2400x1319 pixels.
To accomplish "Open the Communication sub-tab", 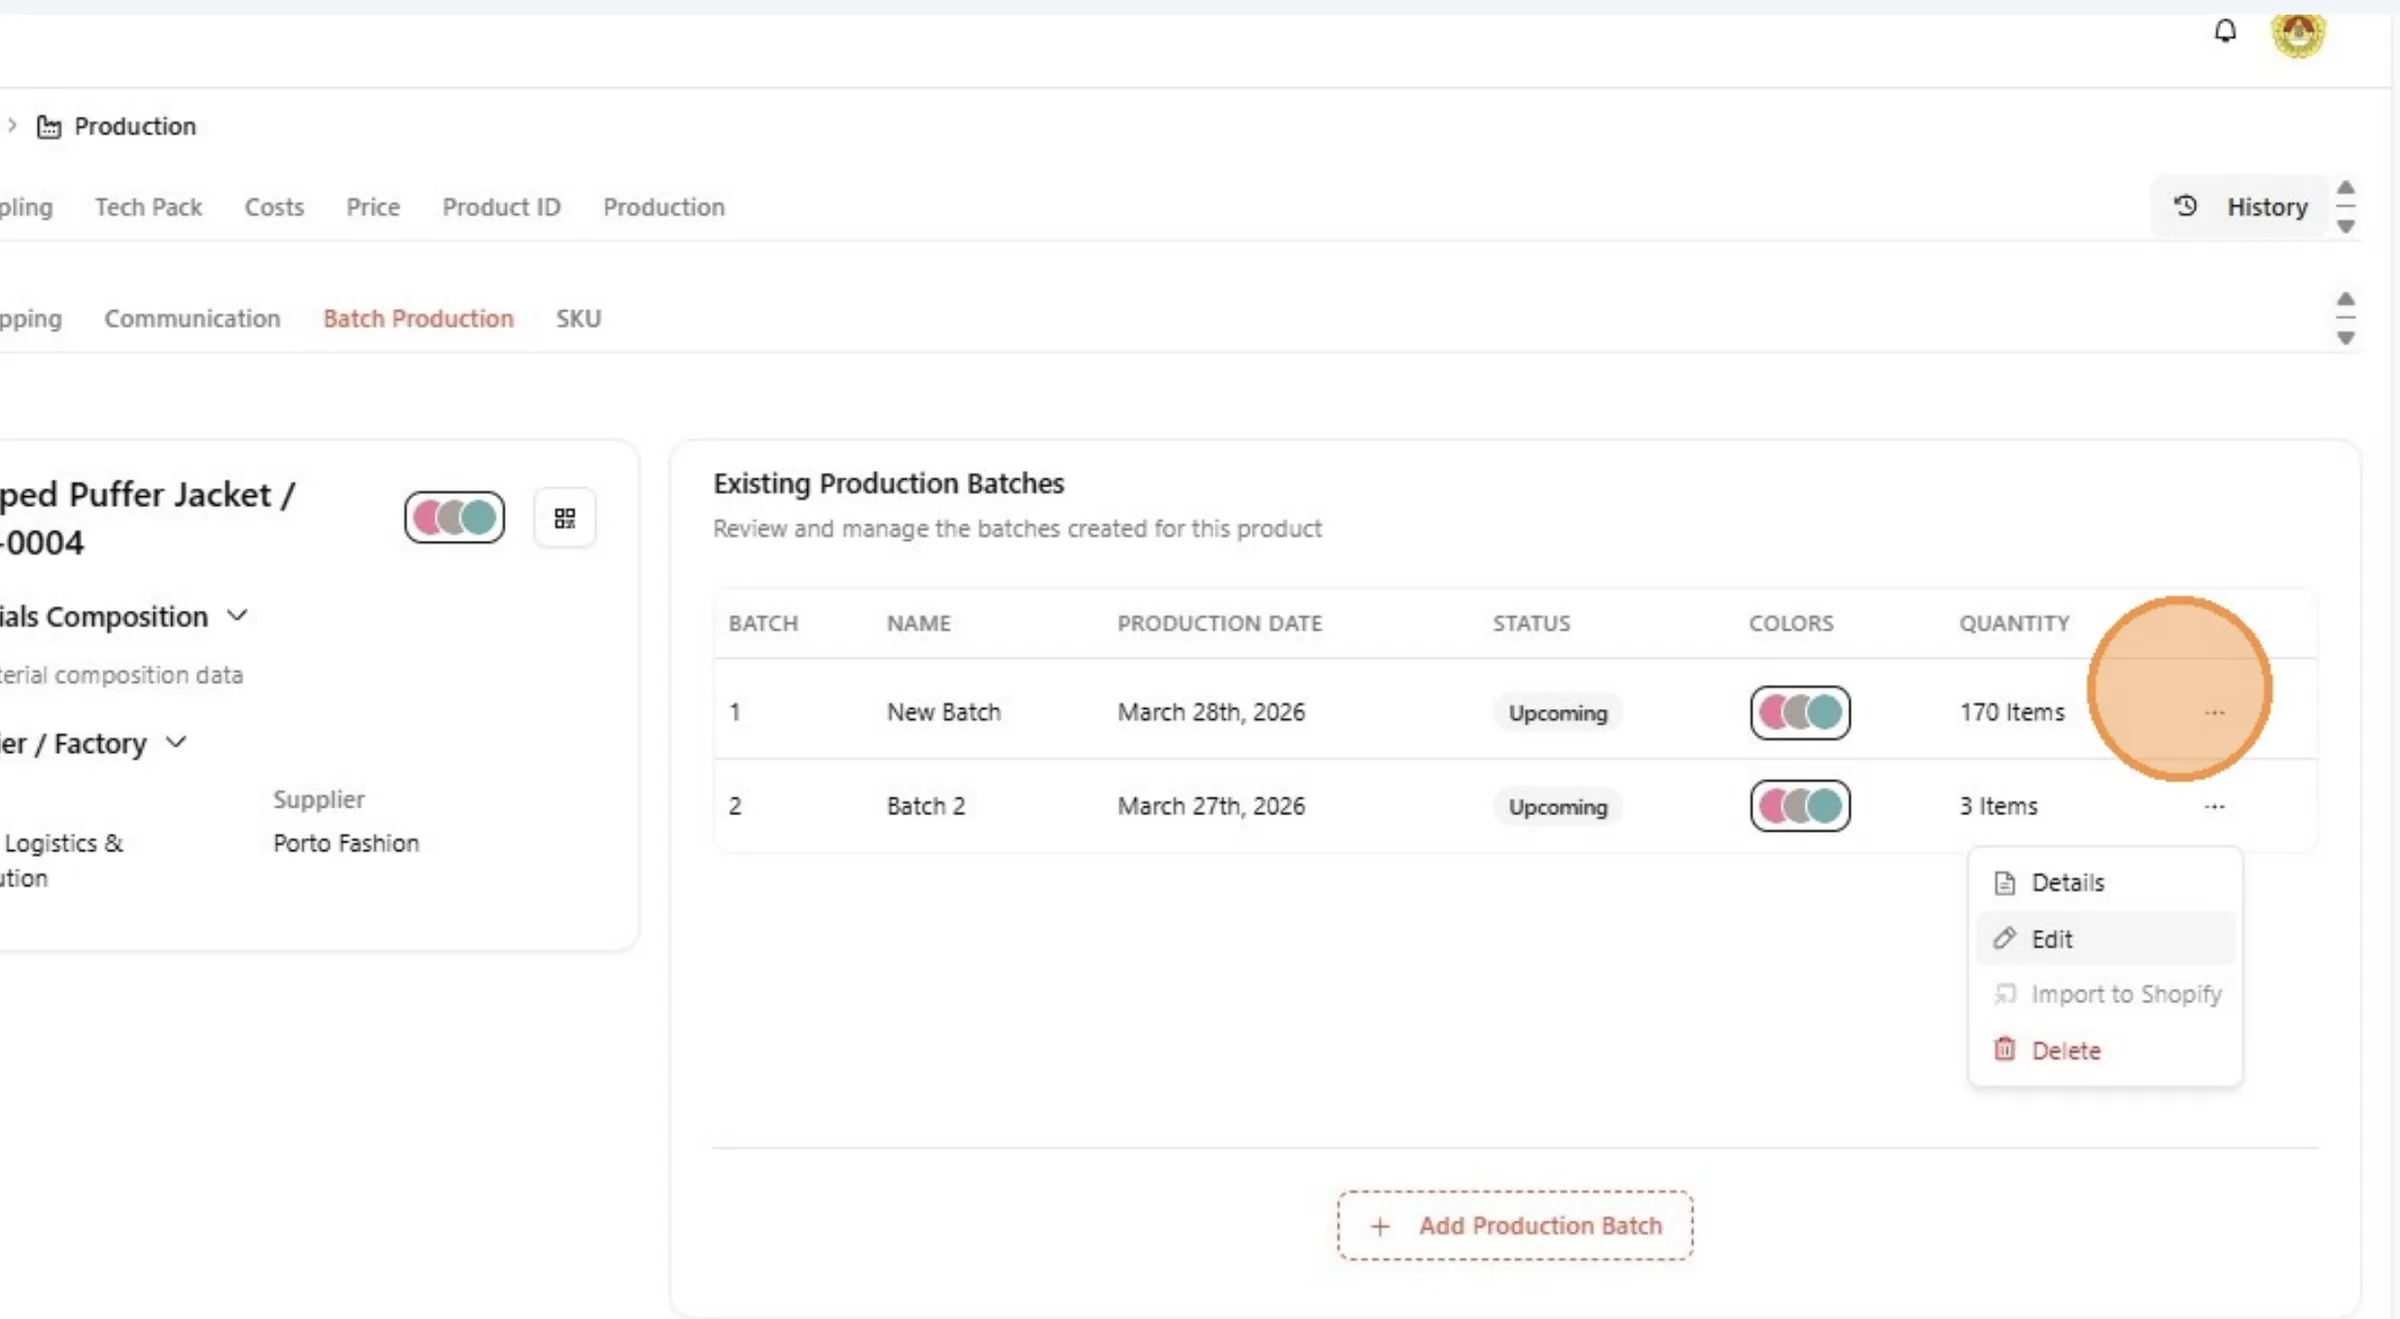I will coord(192,318).
